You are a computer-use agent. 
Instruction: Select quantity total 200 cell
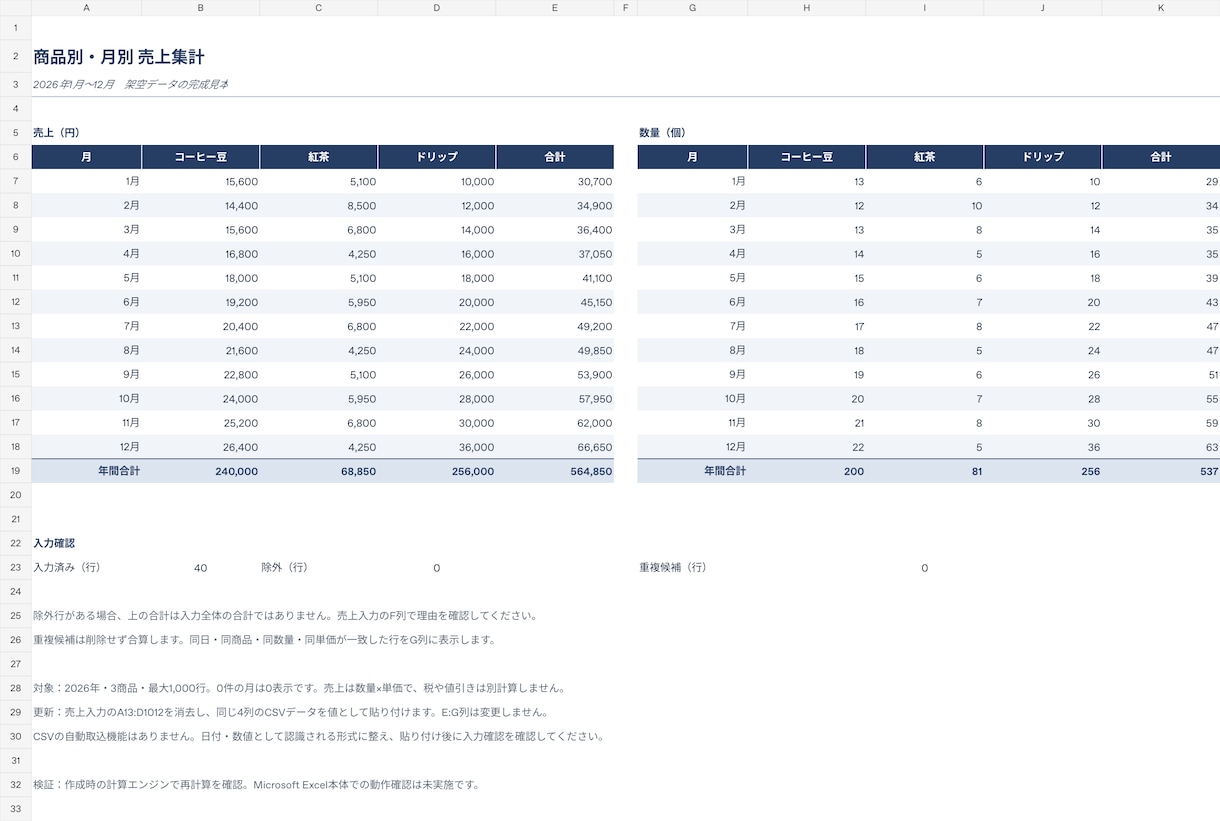click(807, 471)
